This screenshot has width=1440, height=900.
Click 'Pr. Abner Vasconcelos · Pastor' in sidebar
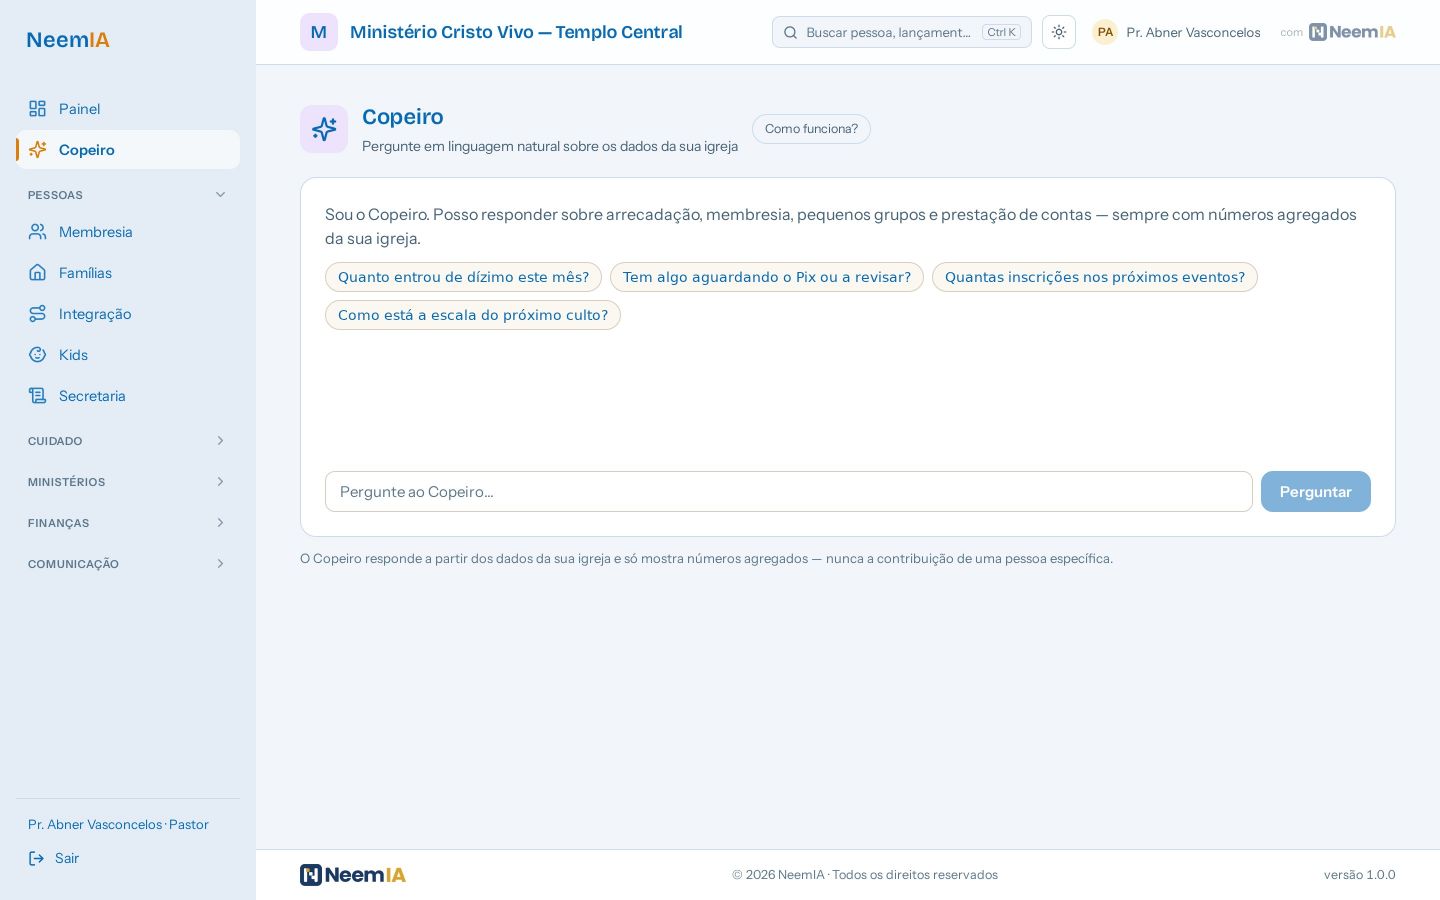pos(118,825)
